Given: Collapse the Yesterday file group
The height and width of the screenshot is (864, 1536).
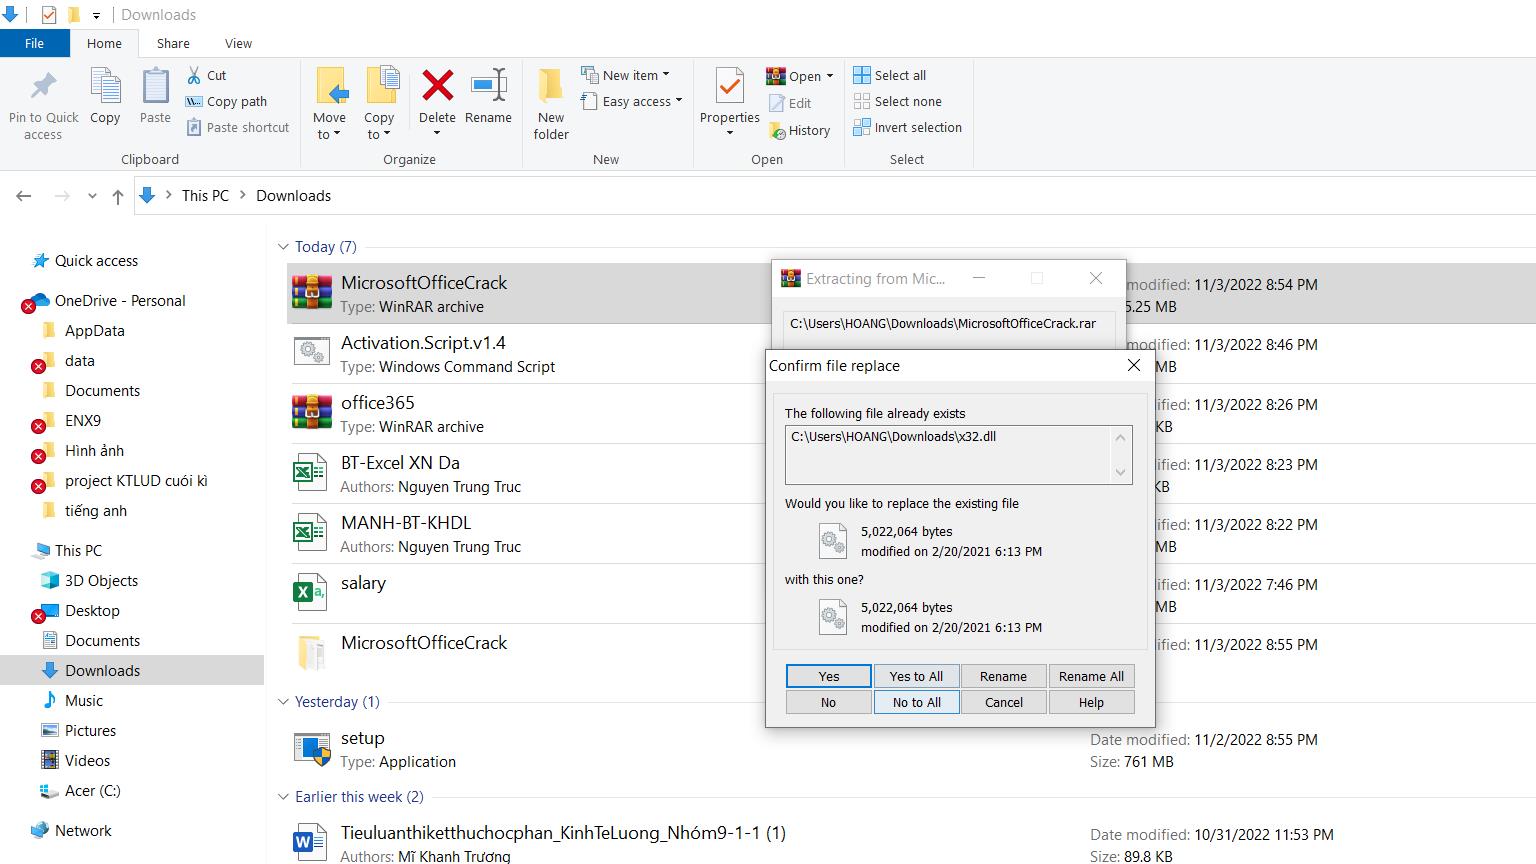Looking at the screenshot, I should 283,702.
